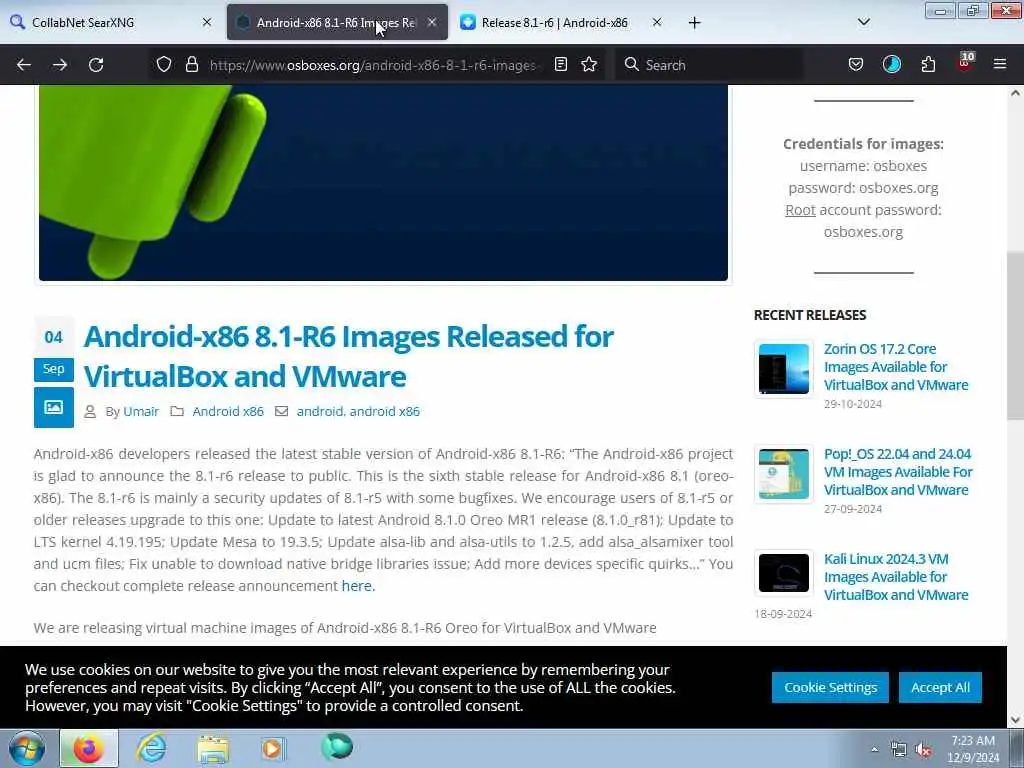Open Windows Explorer folder taskbar icon
The width and height of the screenshot is (1024, 768).
(213, 748)
